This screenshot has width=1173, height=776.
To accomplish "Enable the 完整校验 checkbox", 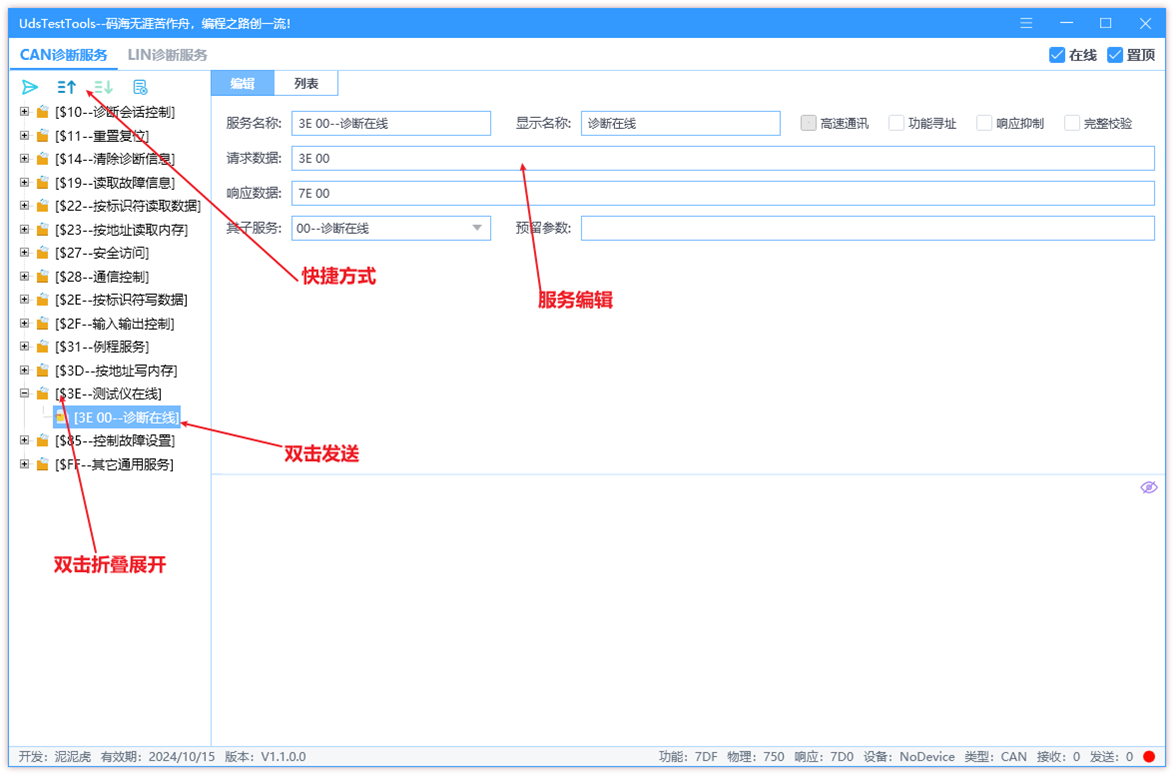I will 1072,123.
